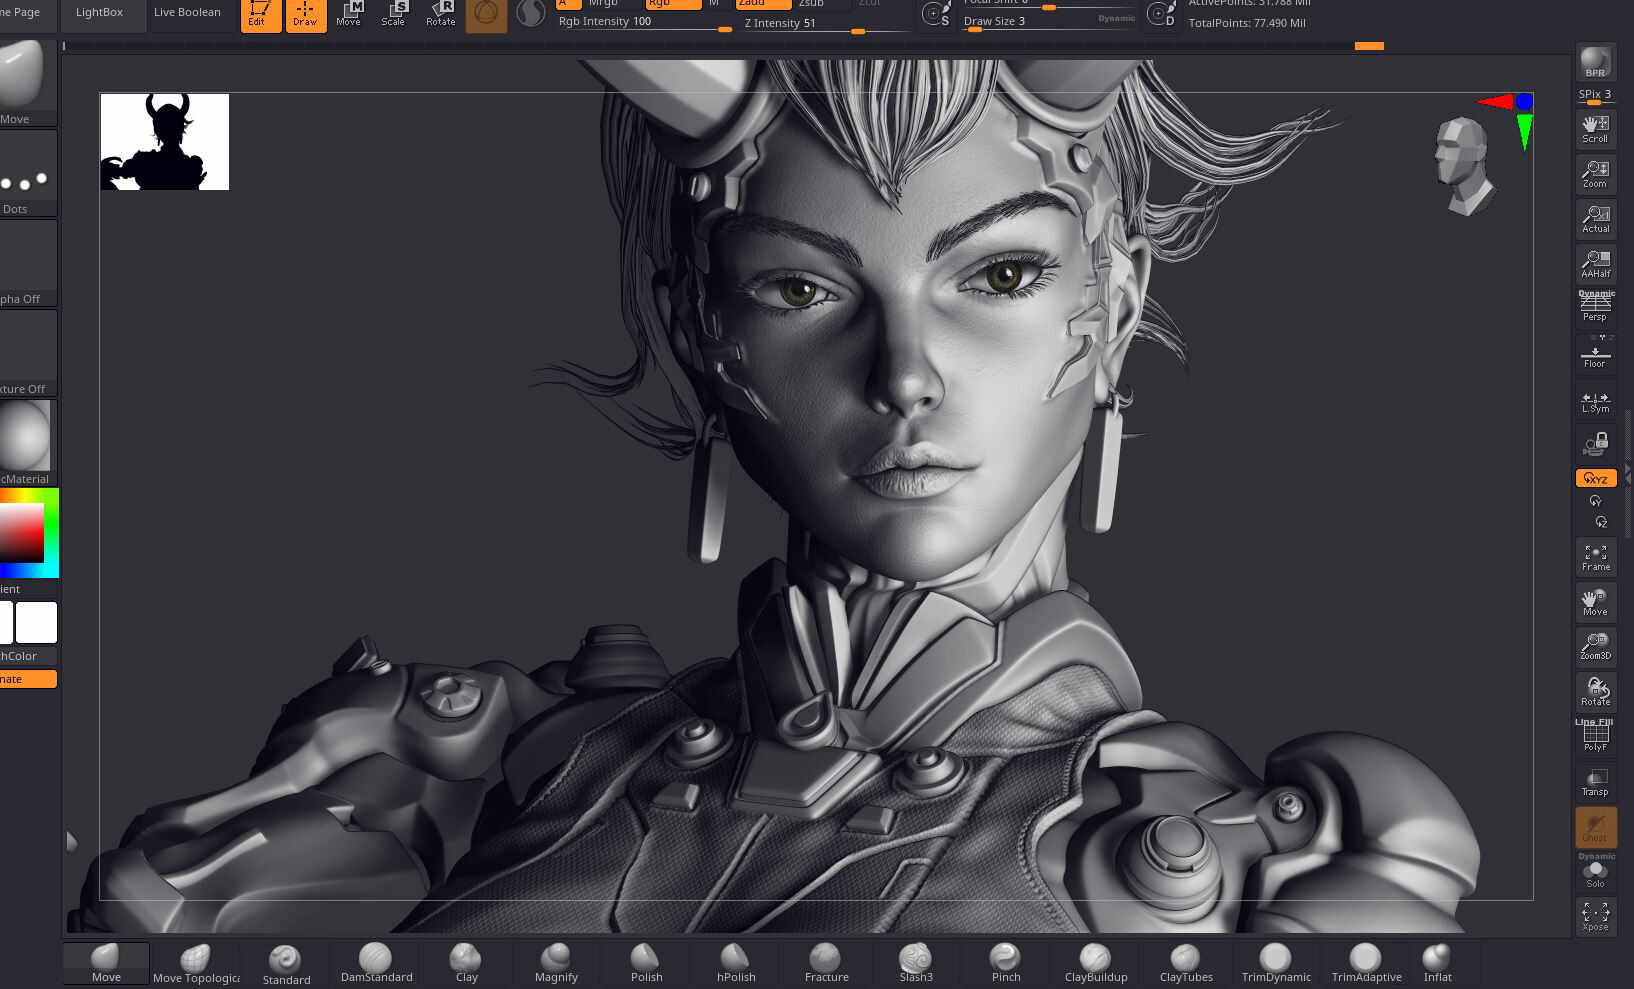Image resolution: width=1634 pixels, height=989 pixels.
Task: Click Alternate button below SwitchColor
Action: pos(27,679)
